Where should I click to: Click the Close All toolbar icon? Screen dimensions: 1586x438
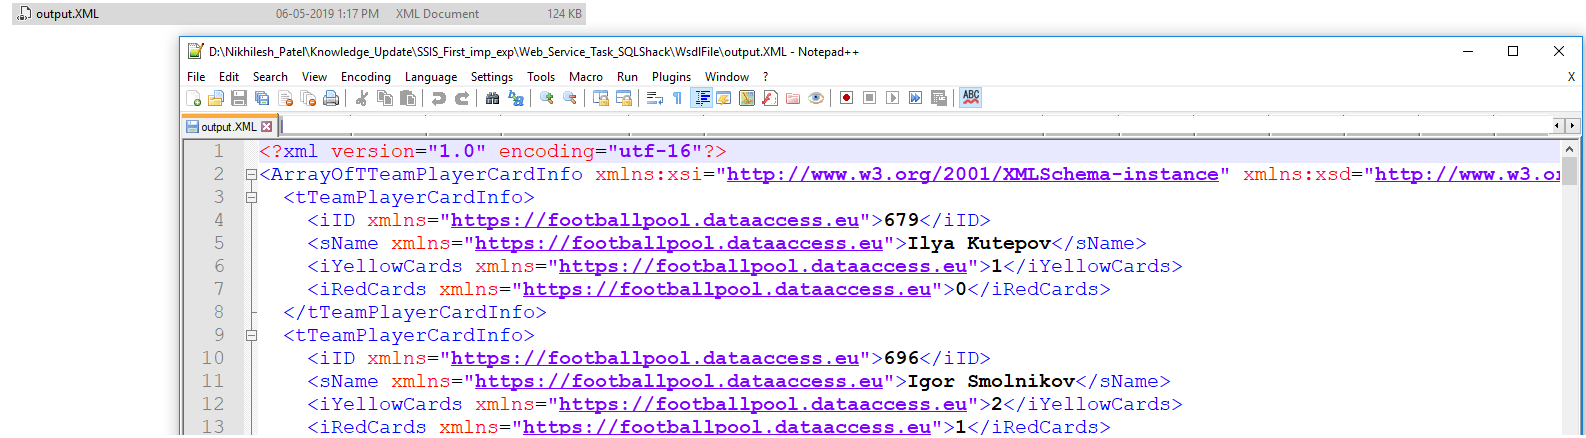309,98
